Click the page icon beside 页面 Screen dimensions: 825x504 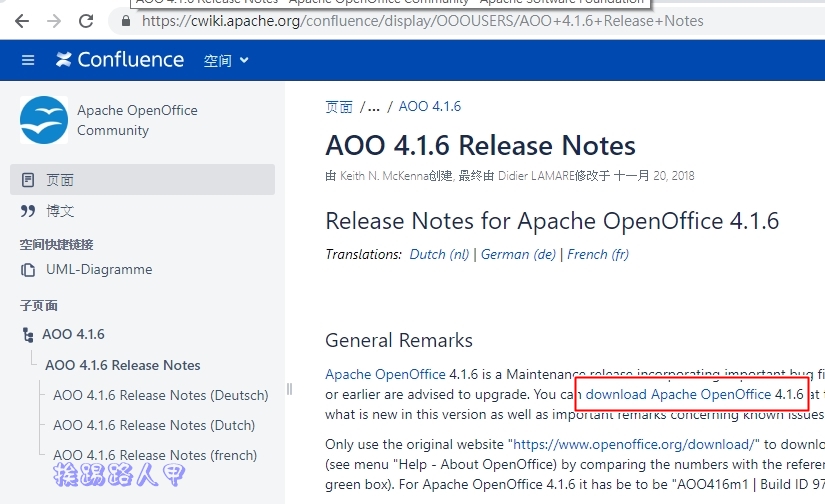click(x=28, y=180)
